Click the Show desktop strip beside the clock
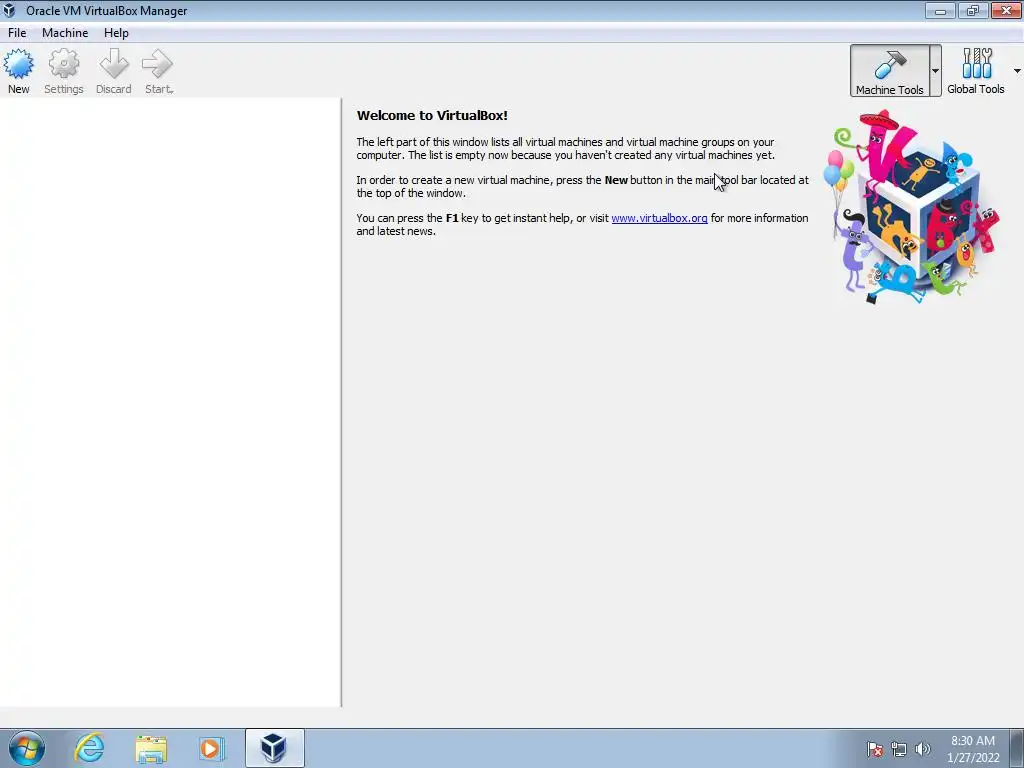1024x768 pixels. (x=1017, y=748)
